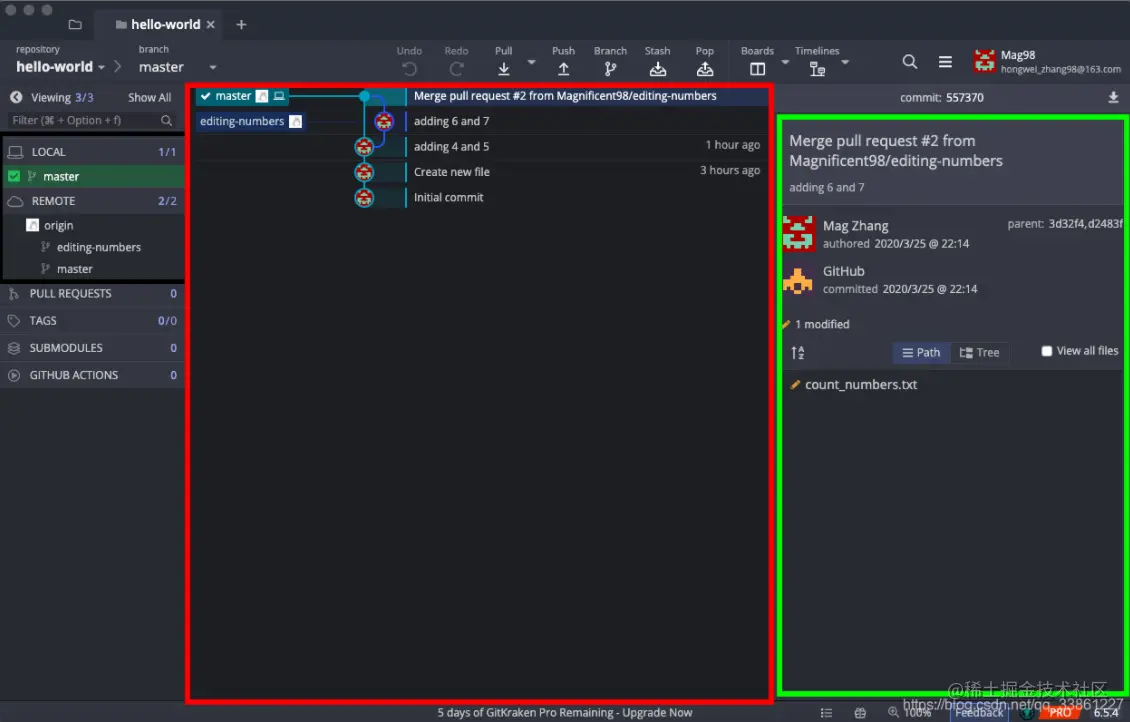Image resolution: width=1130 pixels, height=722 pixels.
Task: Collapse the REMOTE section
Action: pyautogui.click(x=92, y=201)
